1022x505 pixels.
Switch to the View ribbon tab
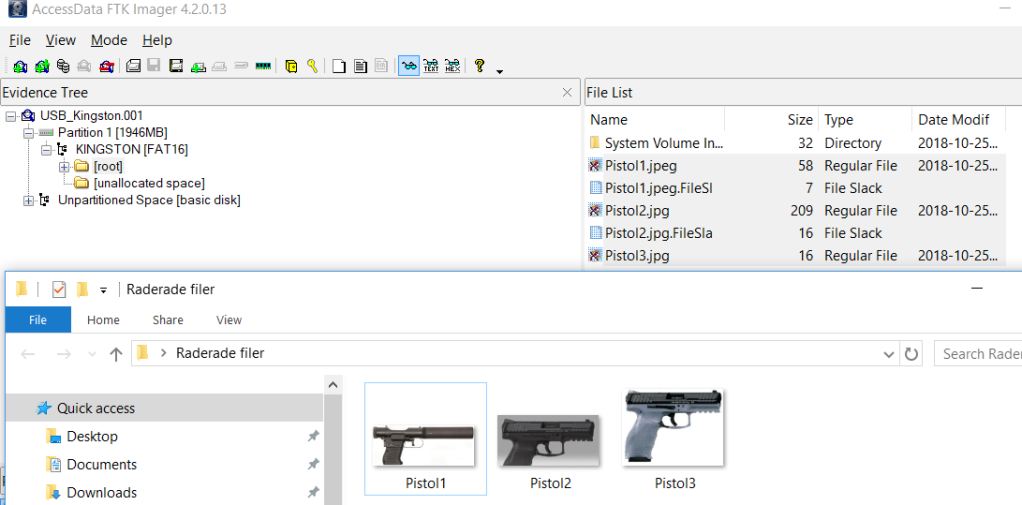click(x=229, y=320)
